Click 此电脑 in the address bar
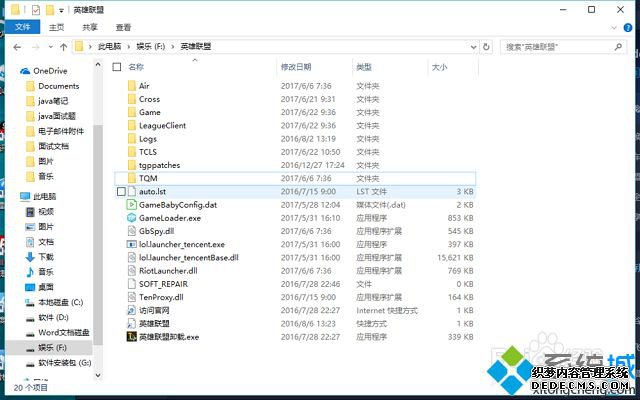The image size is (640, 400). 109,47
